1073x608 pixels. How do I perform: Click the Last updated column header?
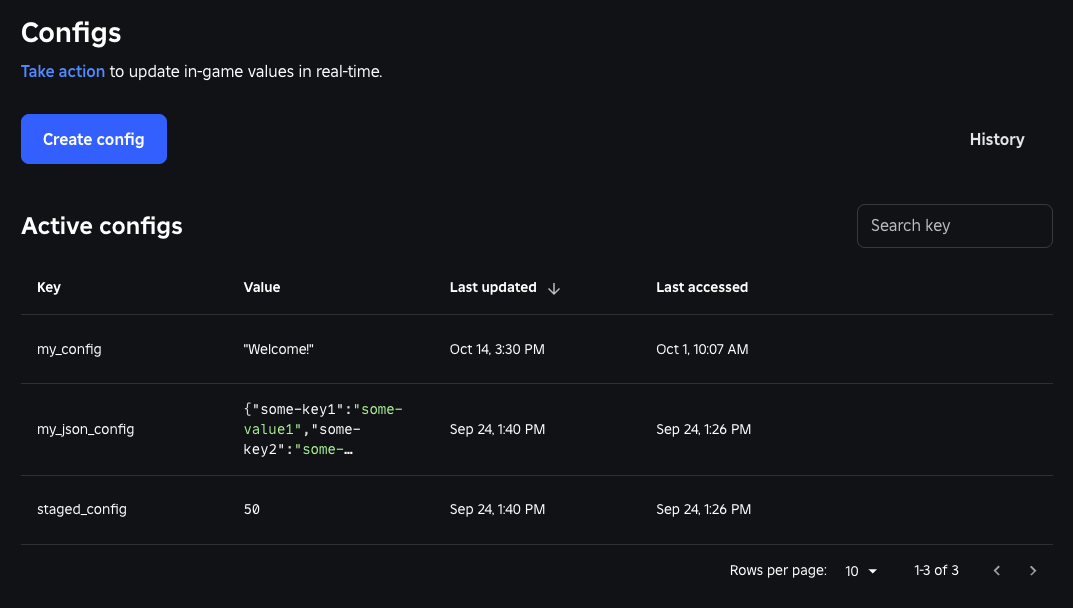coord(493,288)
